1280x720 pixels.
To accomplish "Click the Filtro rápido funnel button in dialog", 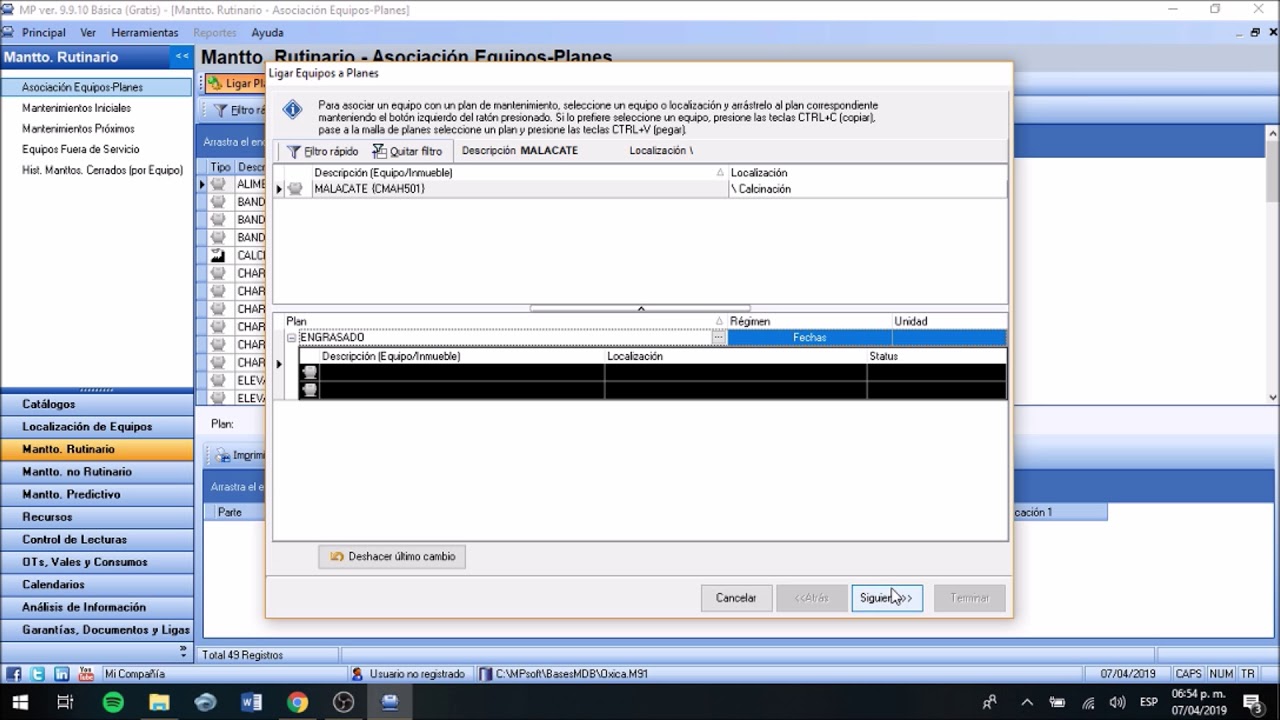I will click(x=322, y=151).
